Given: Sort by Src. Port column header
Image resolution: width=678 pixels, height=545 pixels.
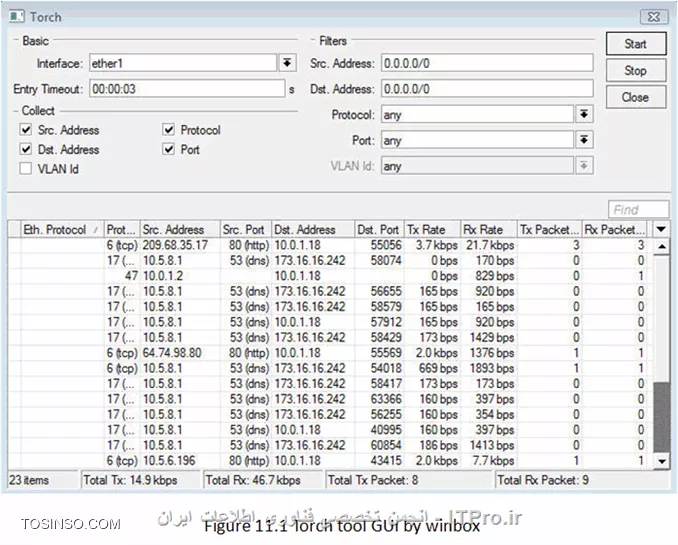Looking at the screenshot, I should (246, 229).
